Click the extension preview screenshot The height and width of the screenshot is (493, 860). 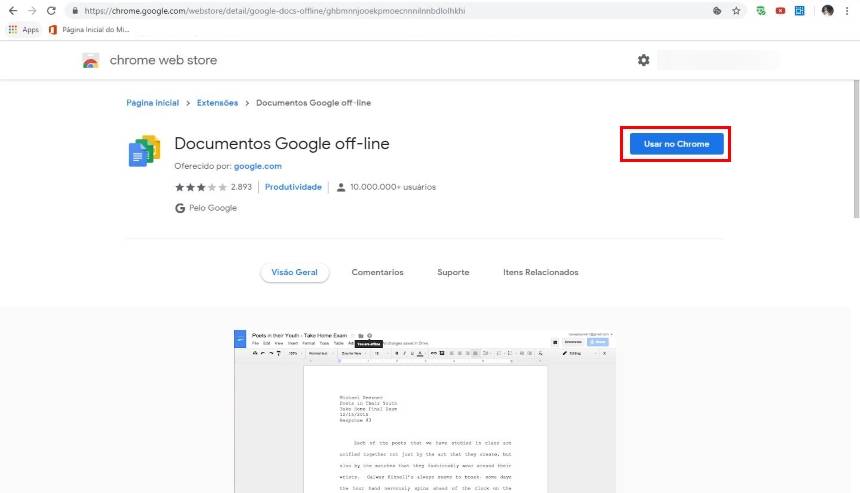tap(425, 411)
